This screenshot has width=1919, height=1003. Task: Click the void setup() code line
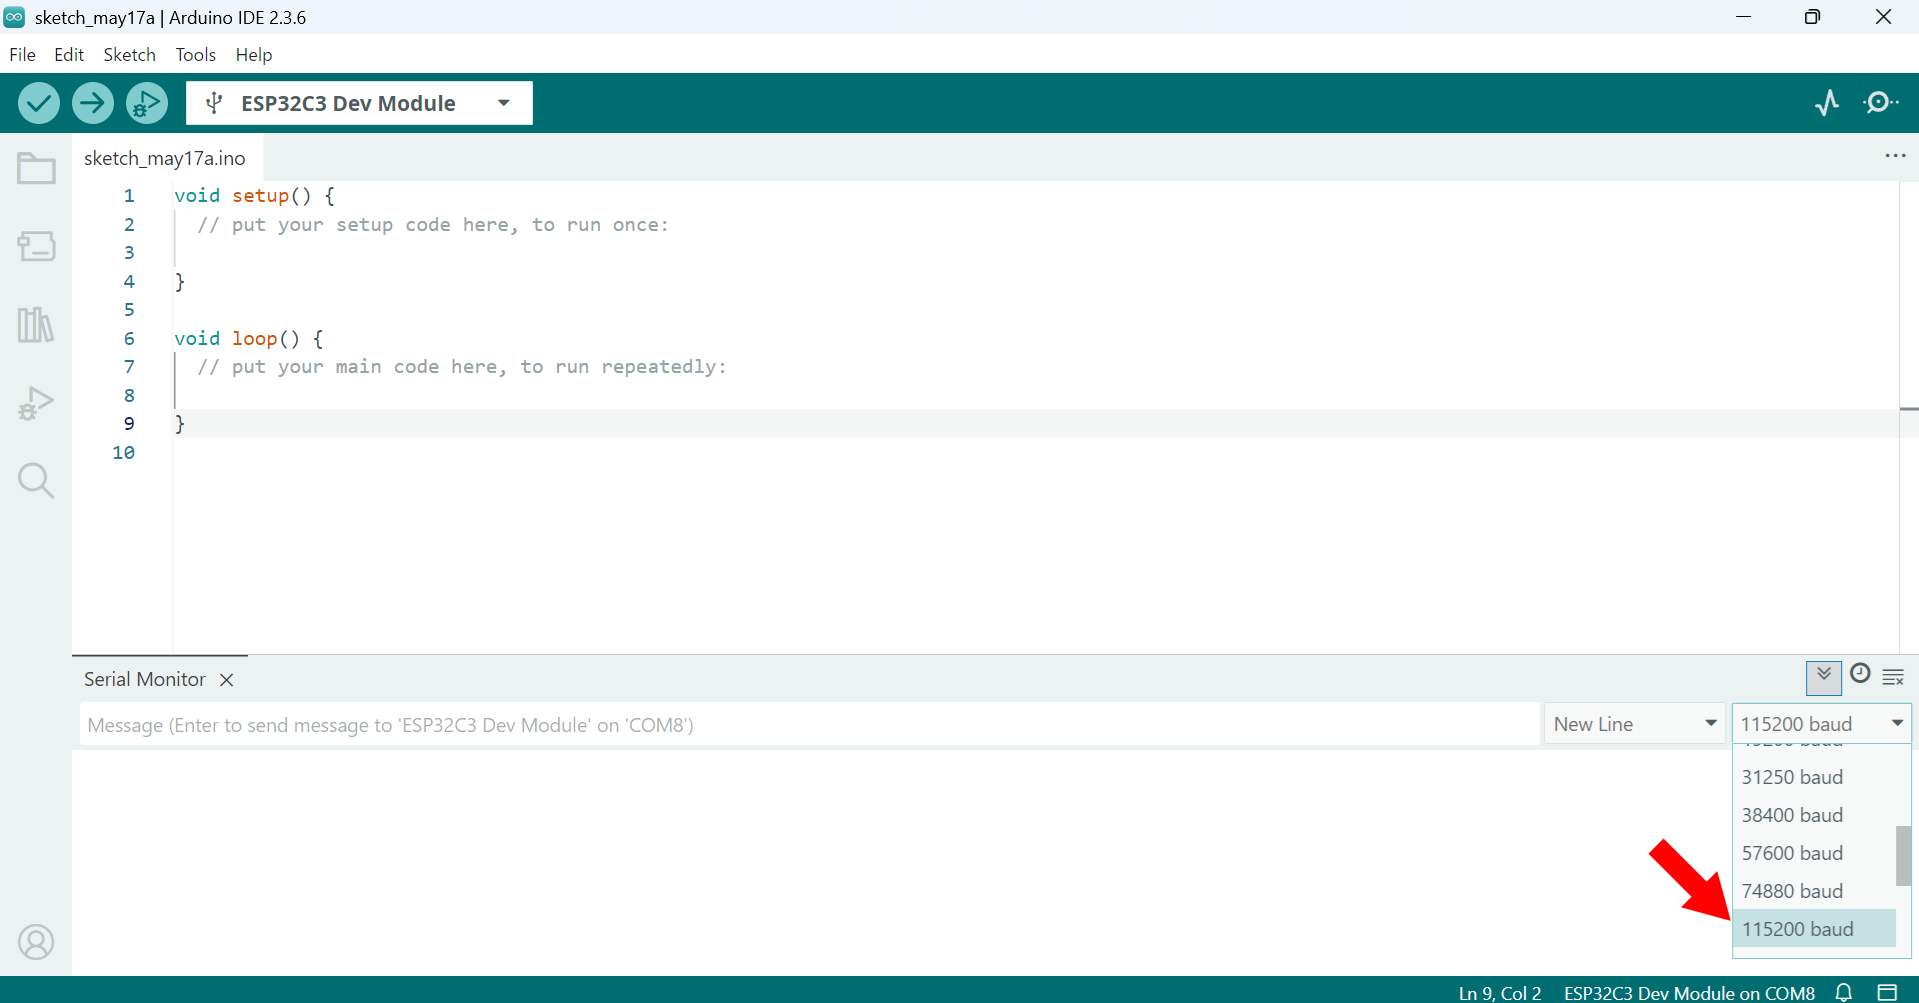(254, 196)
